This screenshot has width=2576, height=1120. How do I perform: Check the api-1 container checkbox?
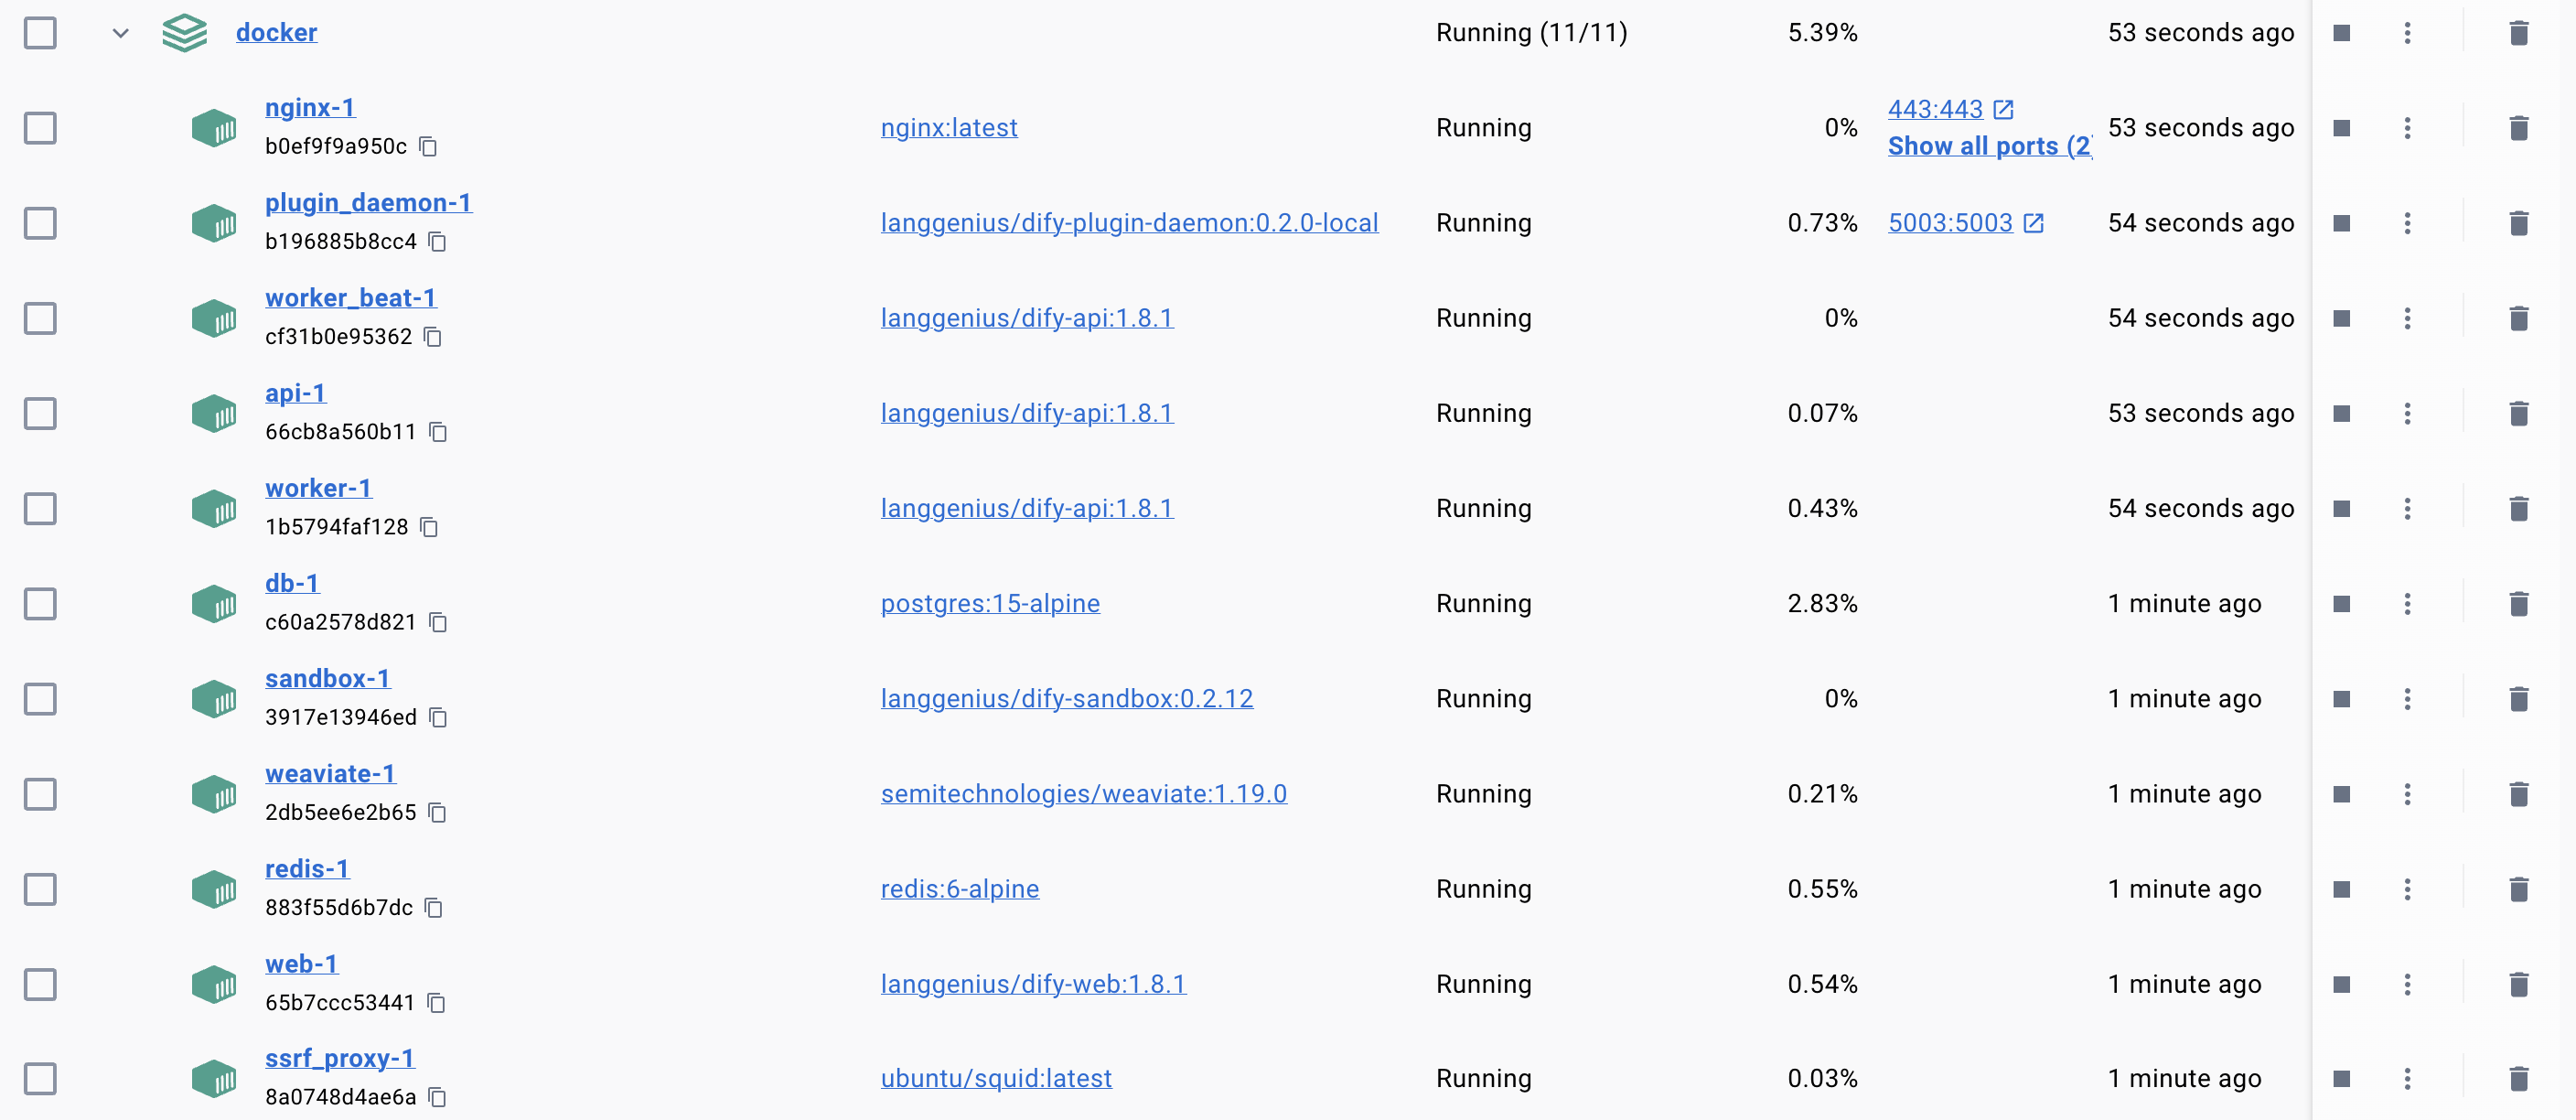click(x=40, y=413)
